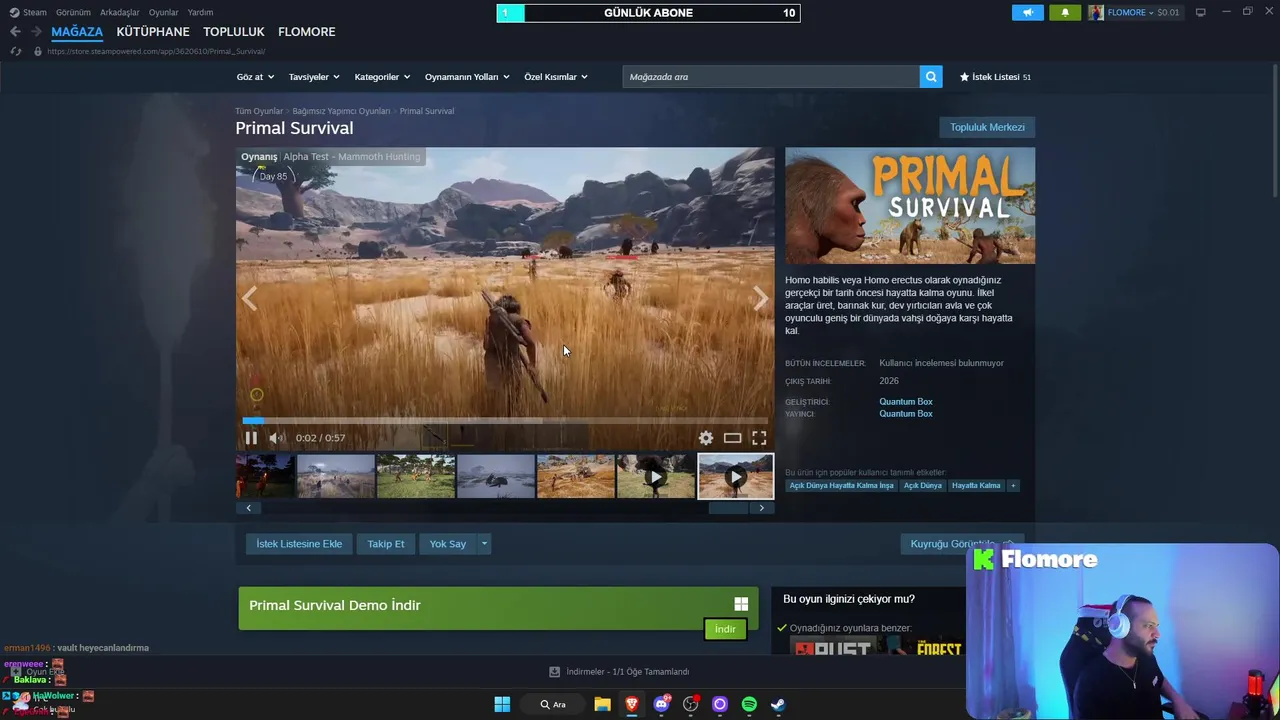Open the Tüm Oyunlar breadcrumb
The height and width of the screenshot is (720, 1280).
[x=259, y=111]
